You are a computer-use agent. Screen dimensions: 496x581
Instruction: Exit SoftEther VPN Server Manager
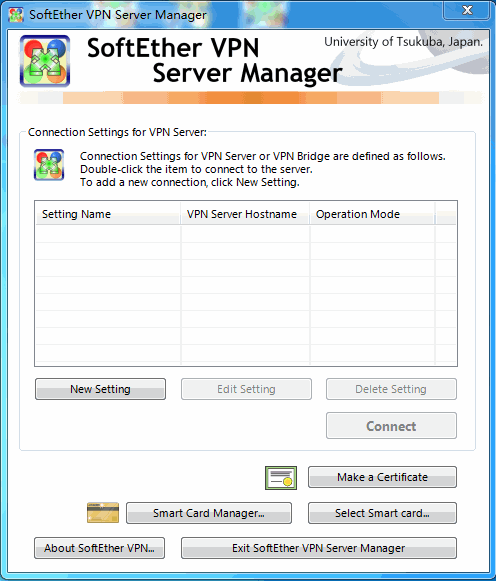point(319,548)
